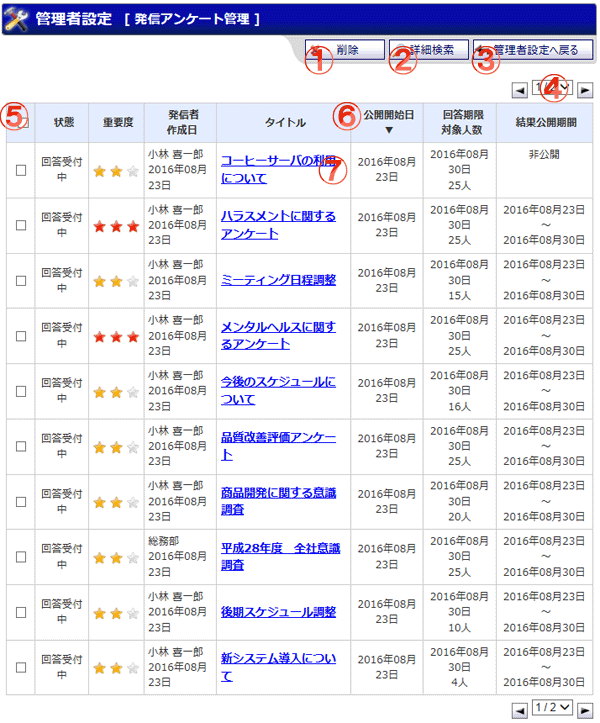Click 20人 target count cell

tap(459, 516)
